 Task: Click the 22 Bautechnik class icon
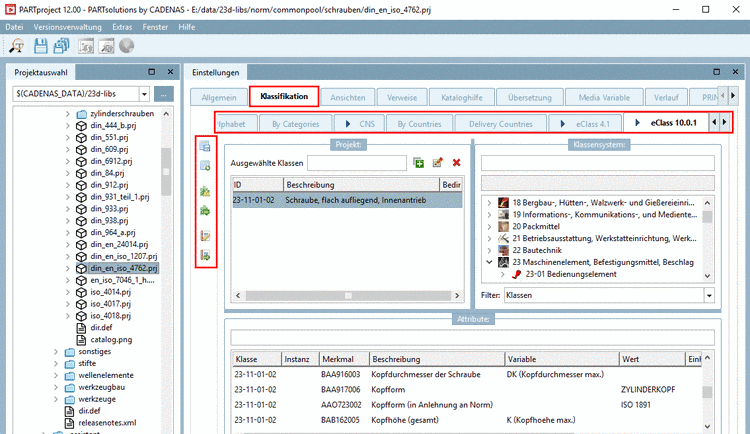[503, 250]
